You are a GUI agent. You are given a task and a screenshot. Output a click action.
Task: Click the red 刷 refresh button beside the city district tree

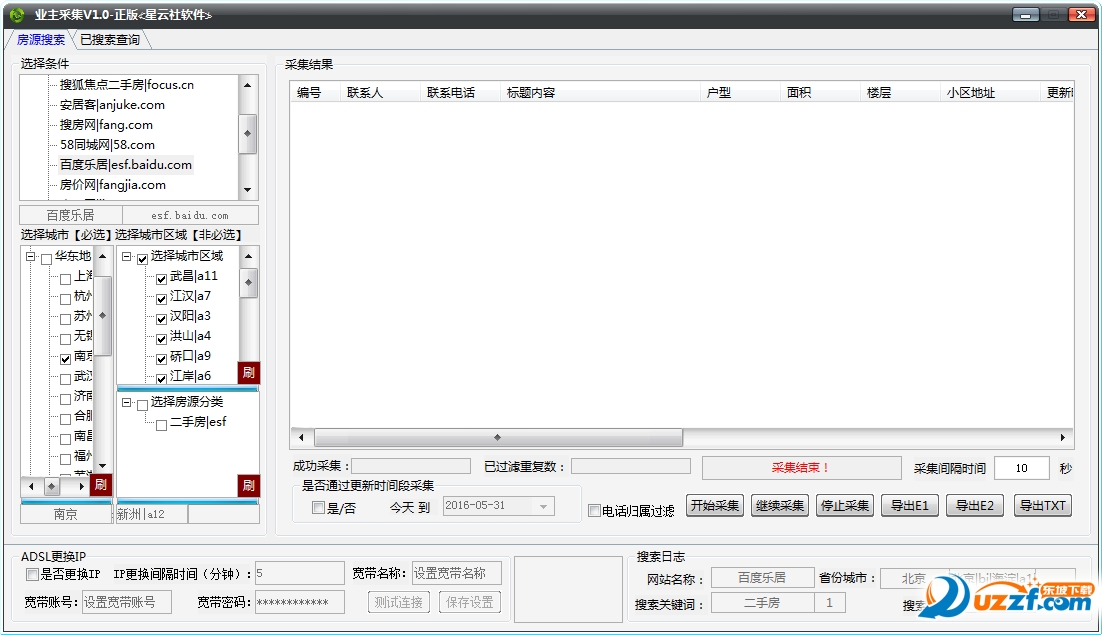point(249,373)
